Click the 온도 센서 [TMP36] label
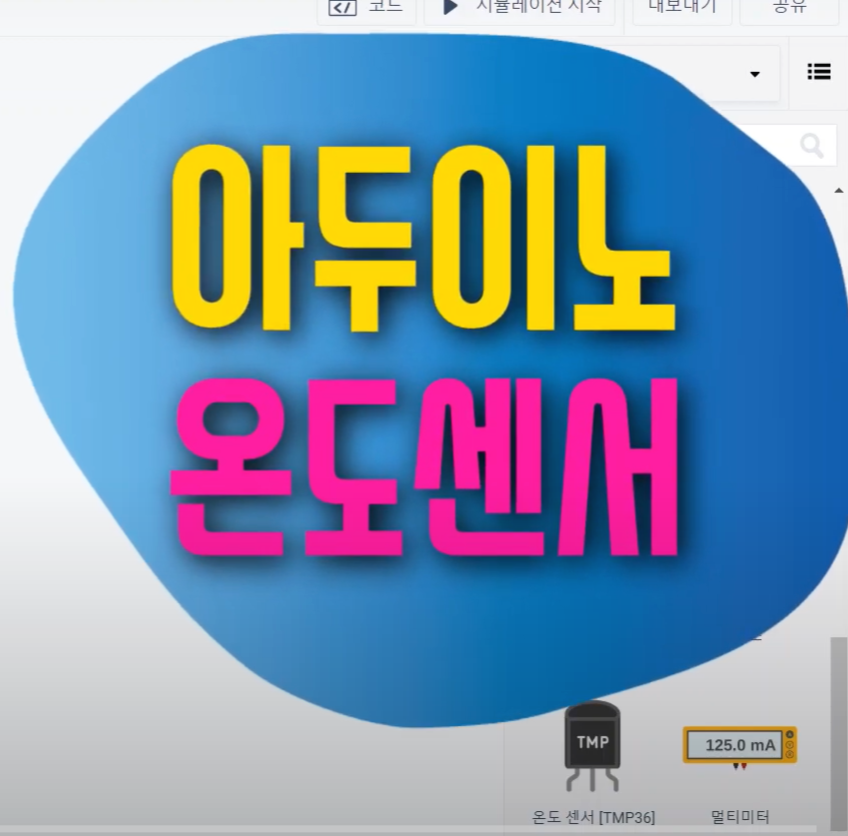The image size is (848, 836). (593, 817)
